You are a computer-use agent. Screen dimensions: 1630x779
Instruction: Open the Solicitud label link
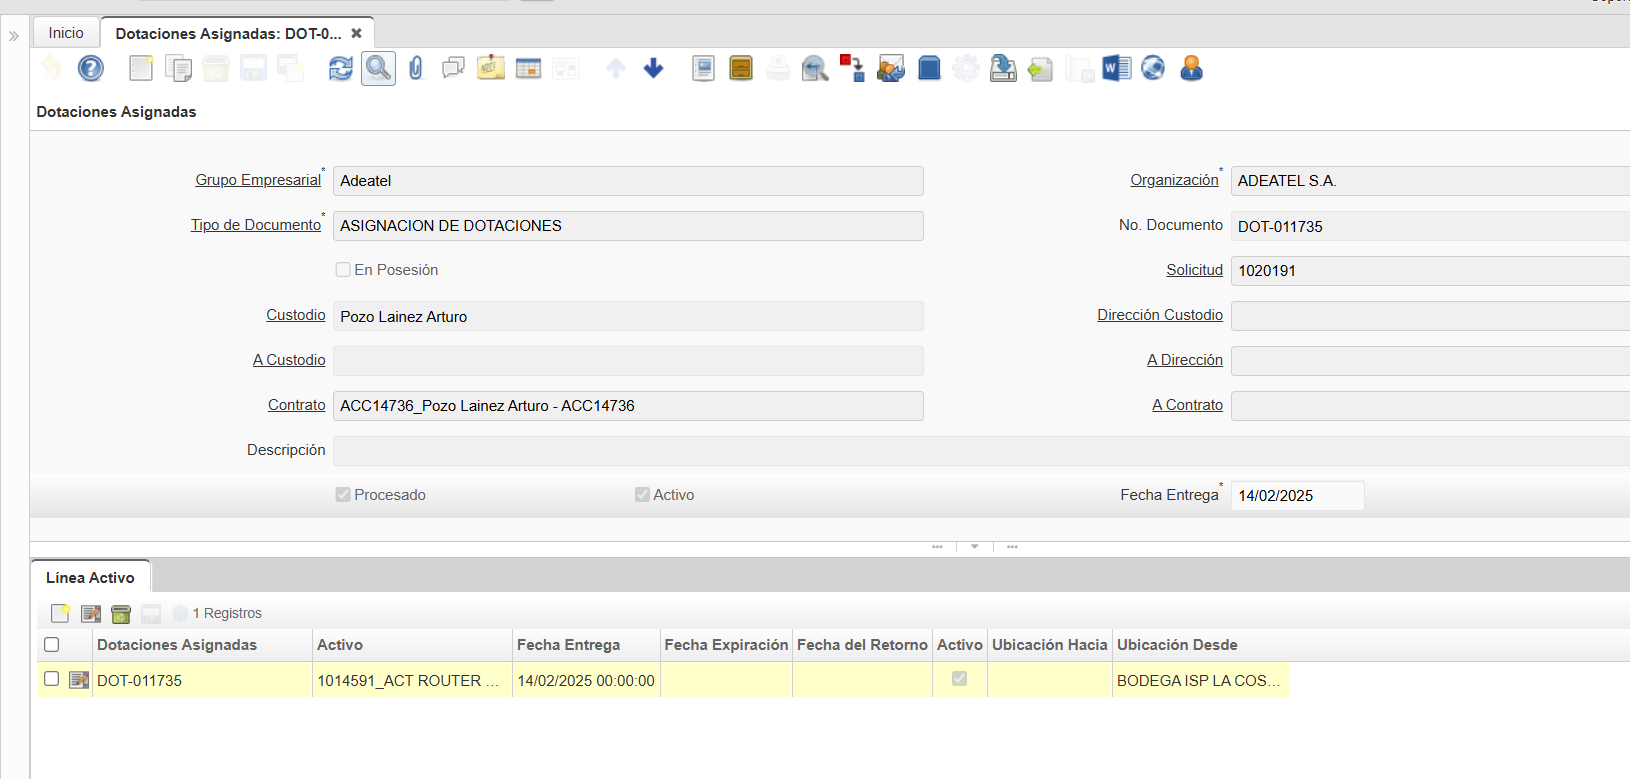1194,270
